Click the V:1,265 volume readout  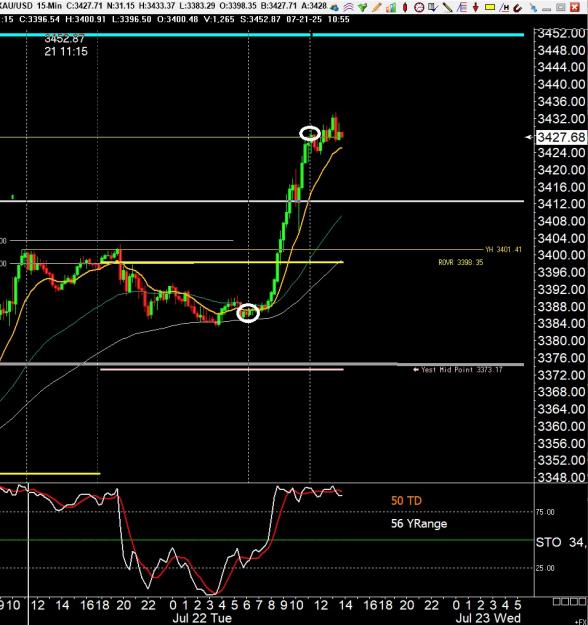(219, 19)
